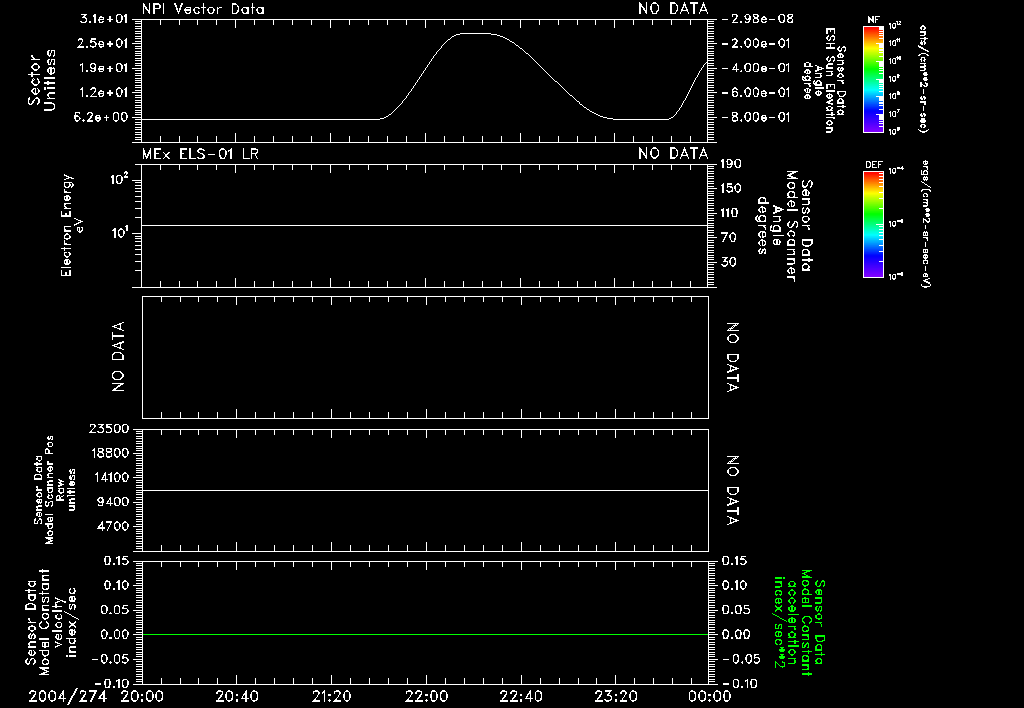Click the '21:20' time tick label
The image size is (1024, 708).
pyautogui.click(x=332, y=696)
